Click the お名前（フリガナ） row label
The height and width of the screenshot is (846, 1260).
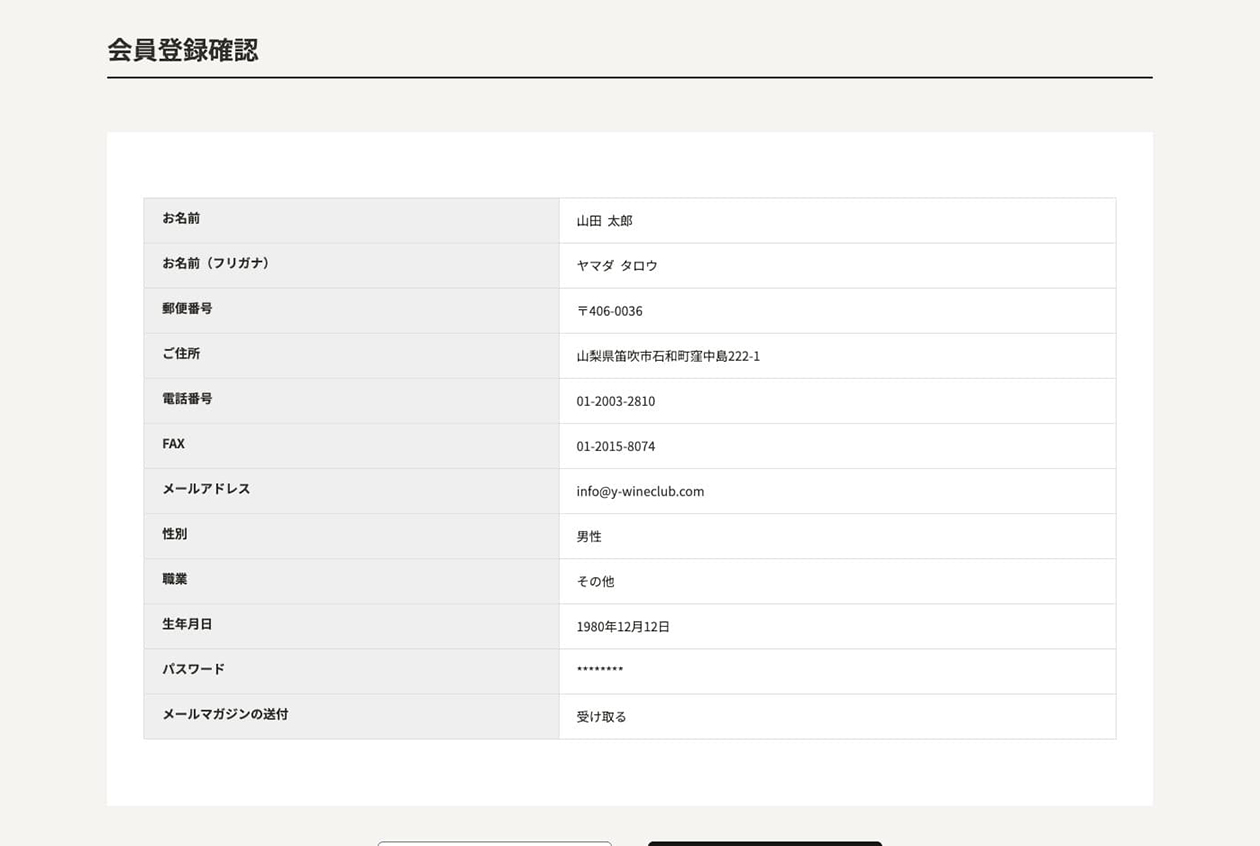coord(216,263)
